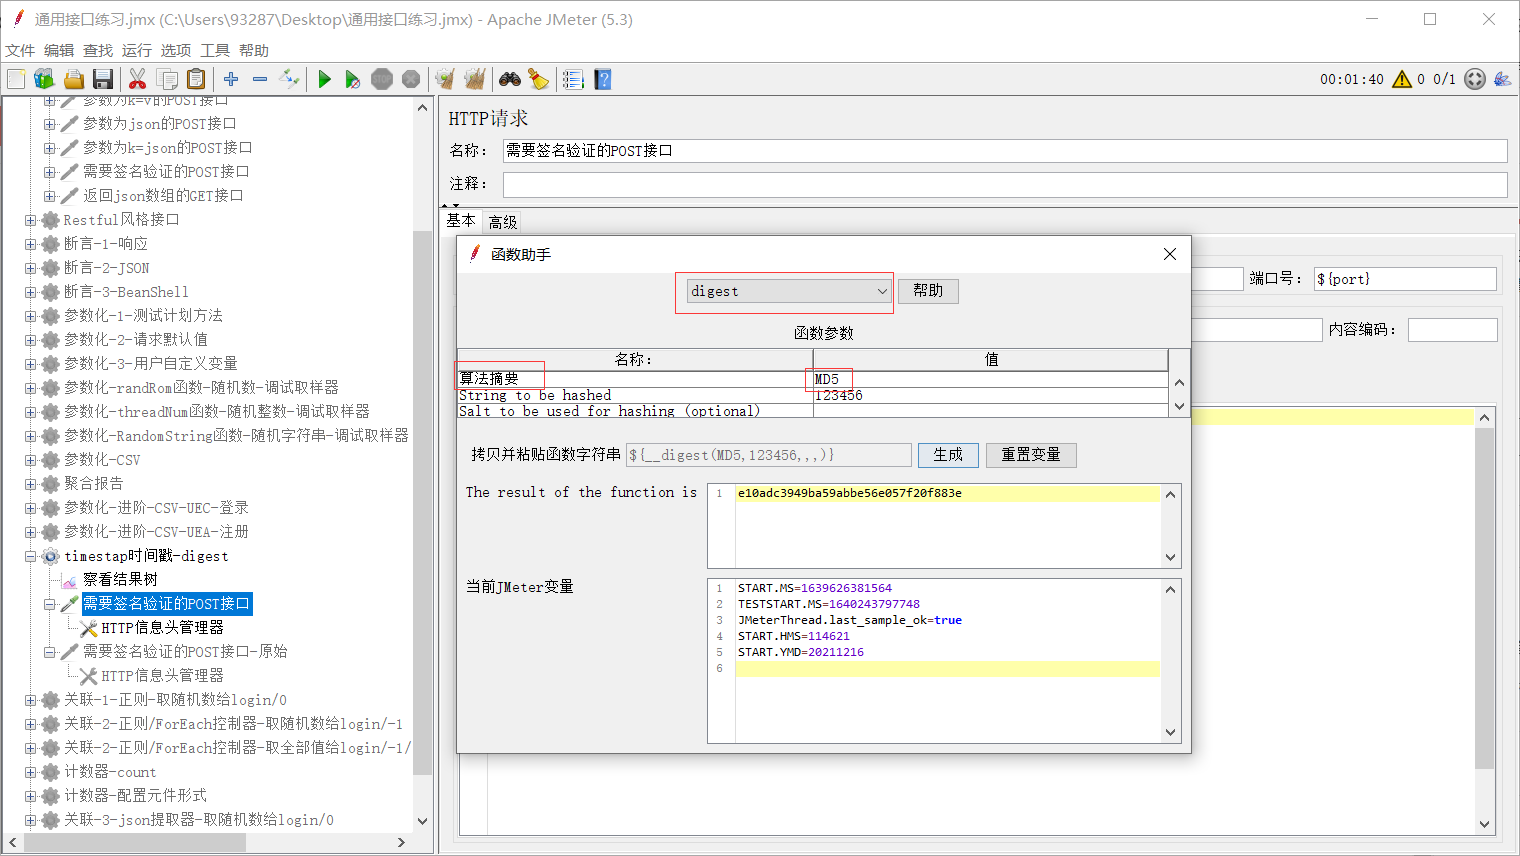Open a test plan file with folder icon

click(73, 79)
